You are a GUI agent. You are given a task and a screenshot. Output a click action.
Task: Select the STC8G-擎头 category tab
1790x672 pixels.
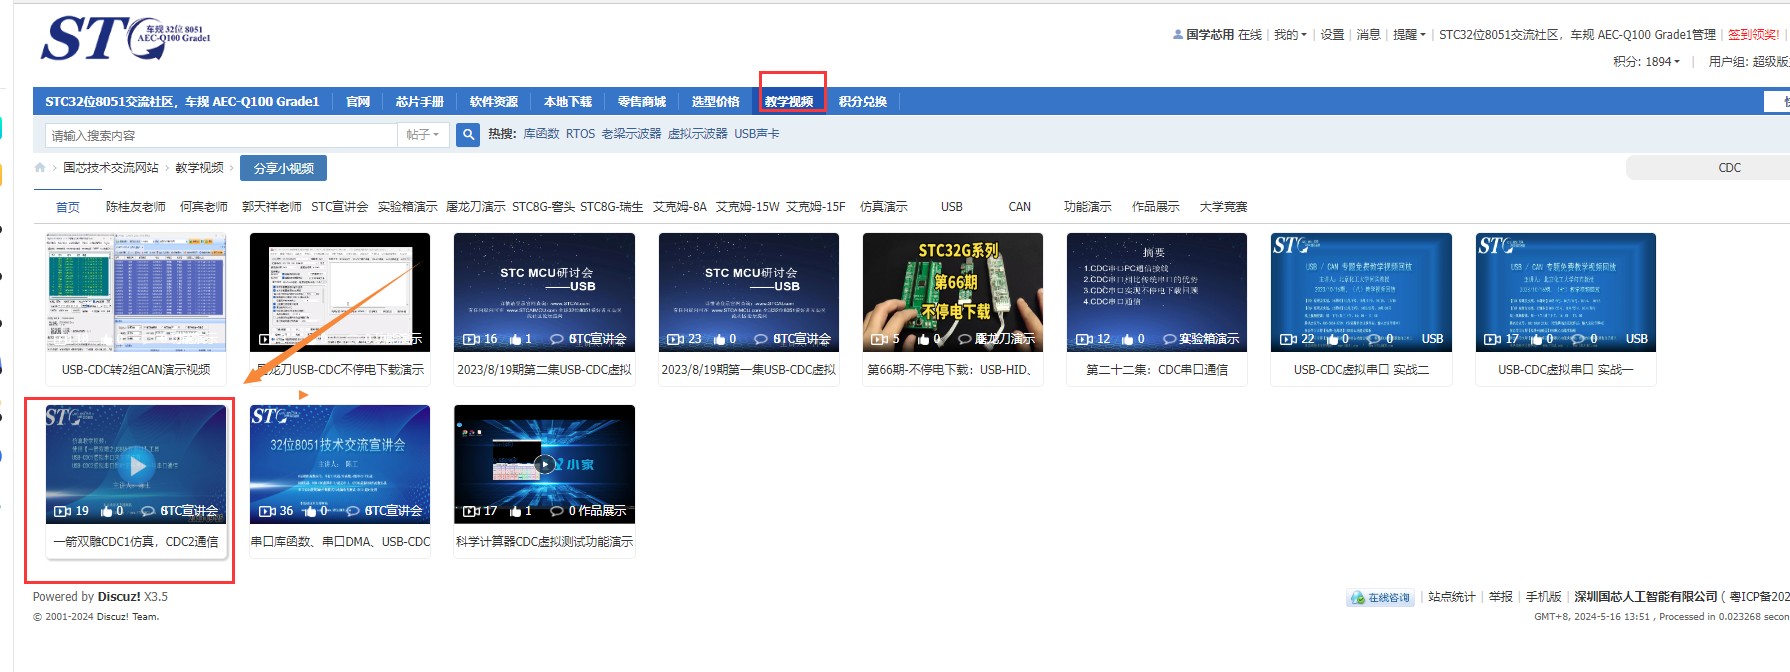[x=544, y=207]
